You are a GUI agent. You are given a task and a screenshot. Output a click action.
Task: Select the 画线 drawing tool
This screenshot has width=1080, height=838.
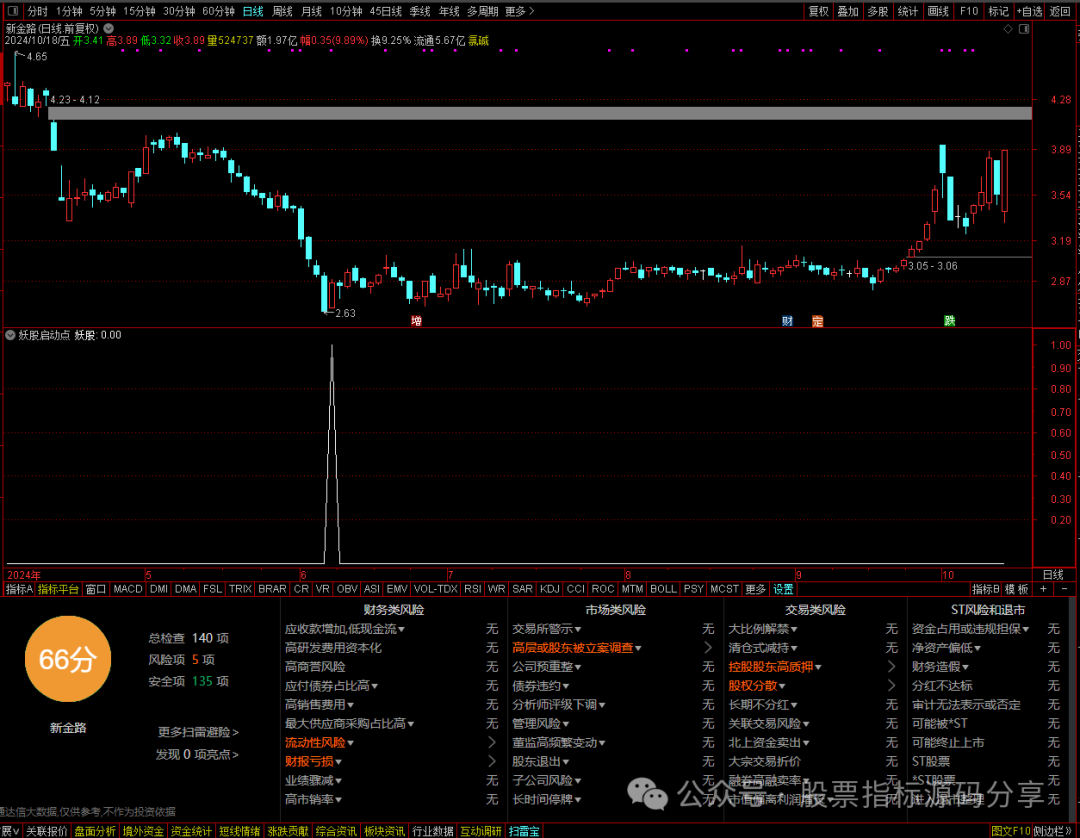pyautogui.click(x=938, y=11)
